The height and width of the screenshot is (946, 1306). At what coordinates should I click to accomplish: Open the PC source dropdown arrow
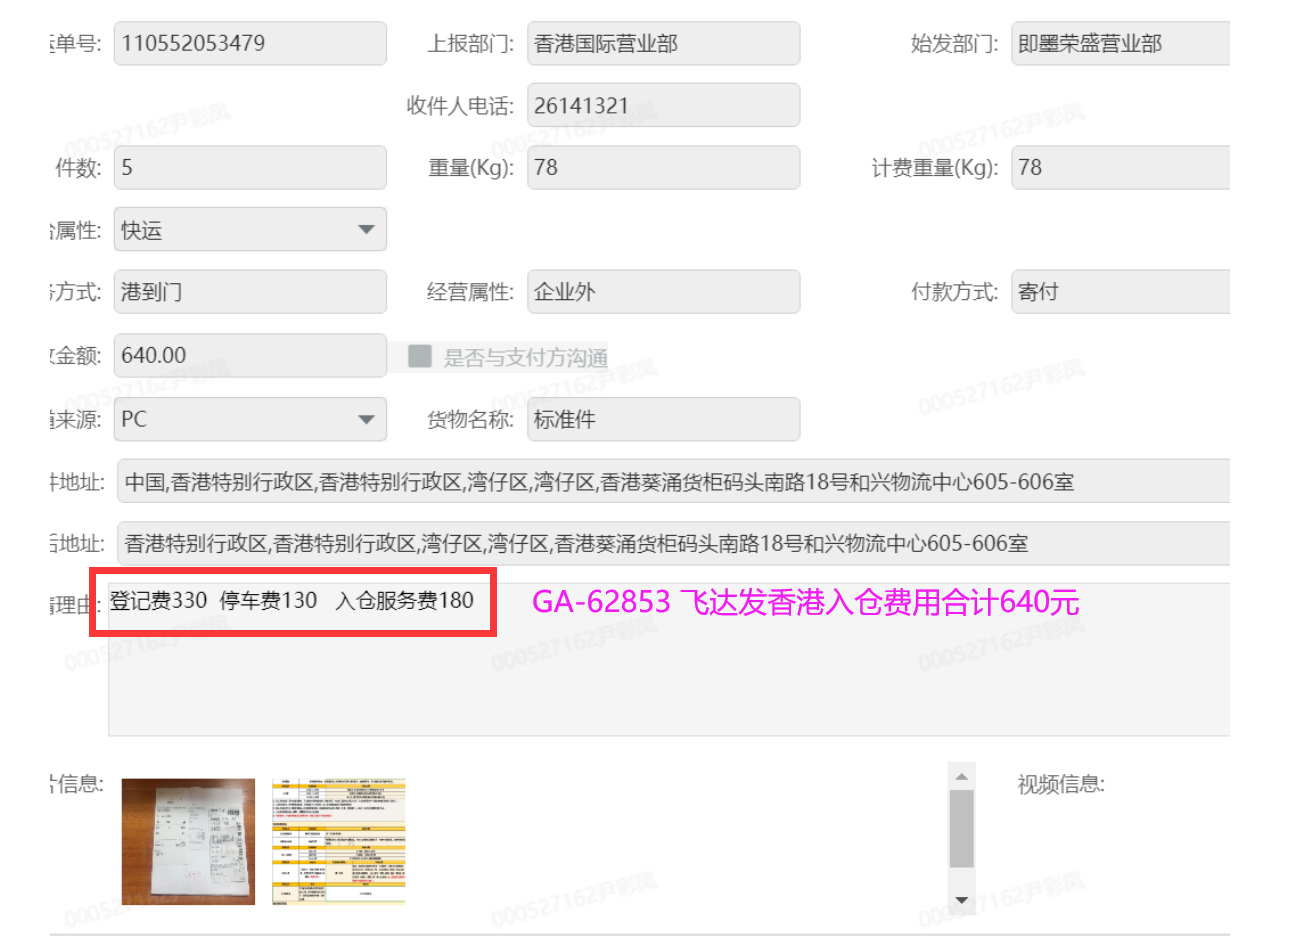coord(366,419)
